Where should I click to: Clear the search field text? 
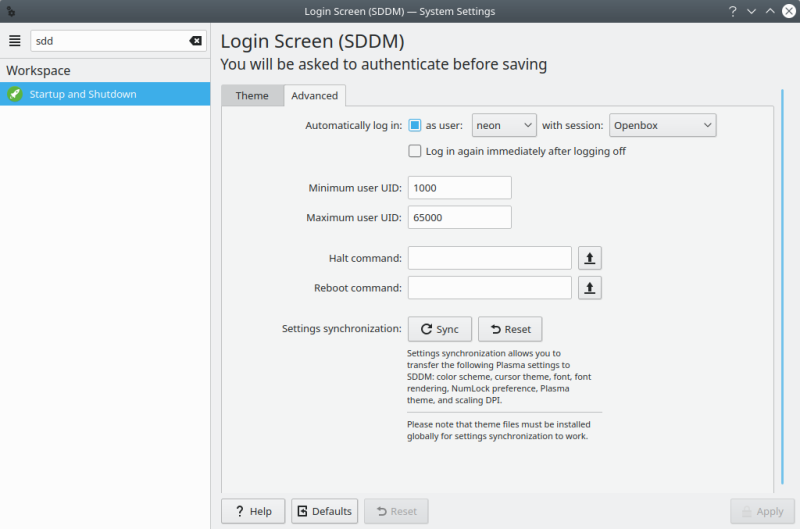point(195,41)
